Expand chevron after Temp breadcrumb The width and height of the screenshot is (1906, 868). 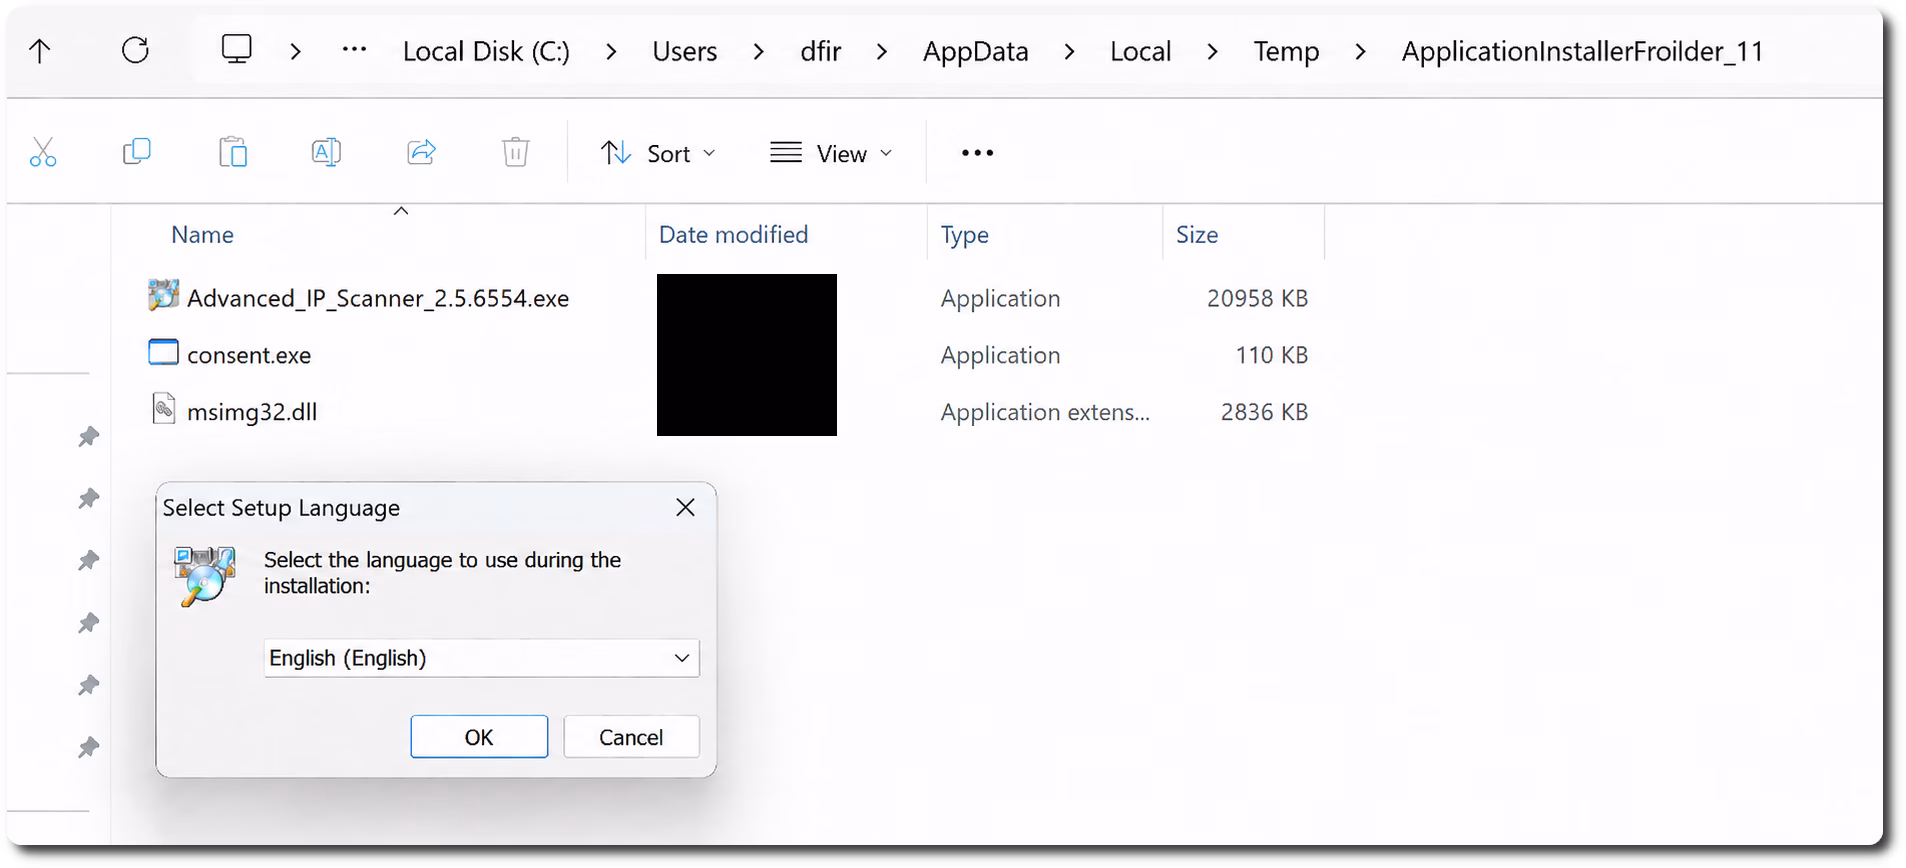point(1360,51)
